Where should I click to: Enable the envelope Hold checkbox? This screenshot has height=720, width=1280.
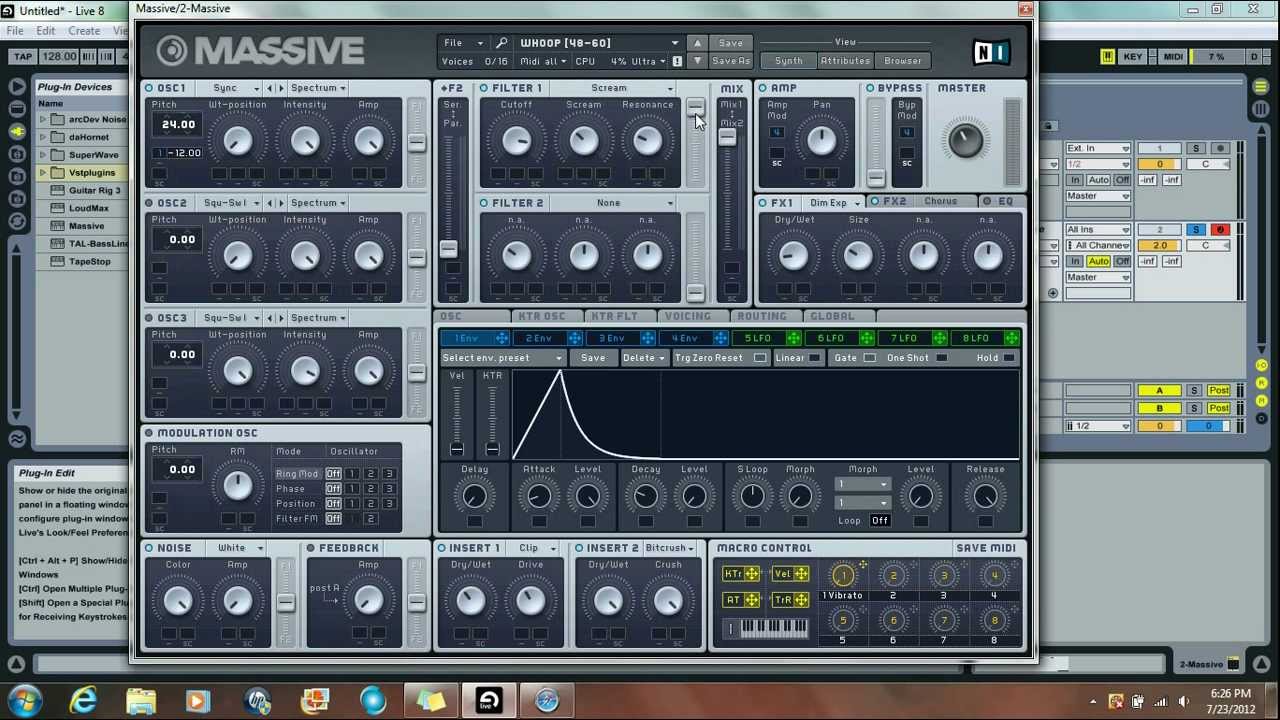point(1009,358)
